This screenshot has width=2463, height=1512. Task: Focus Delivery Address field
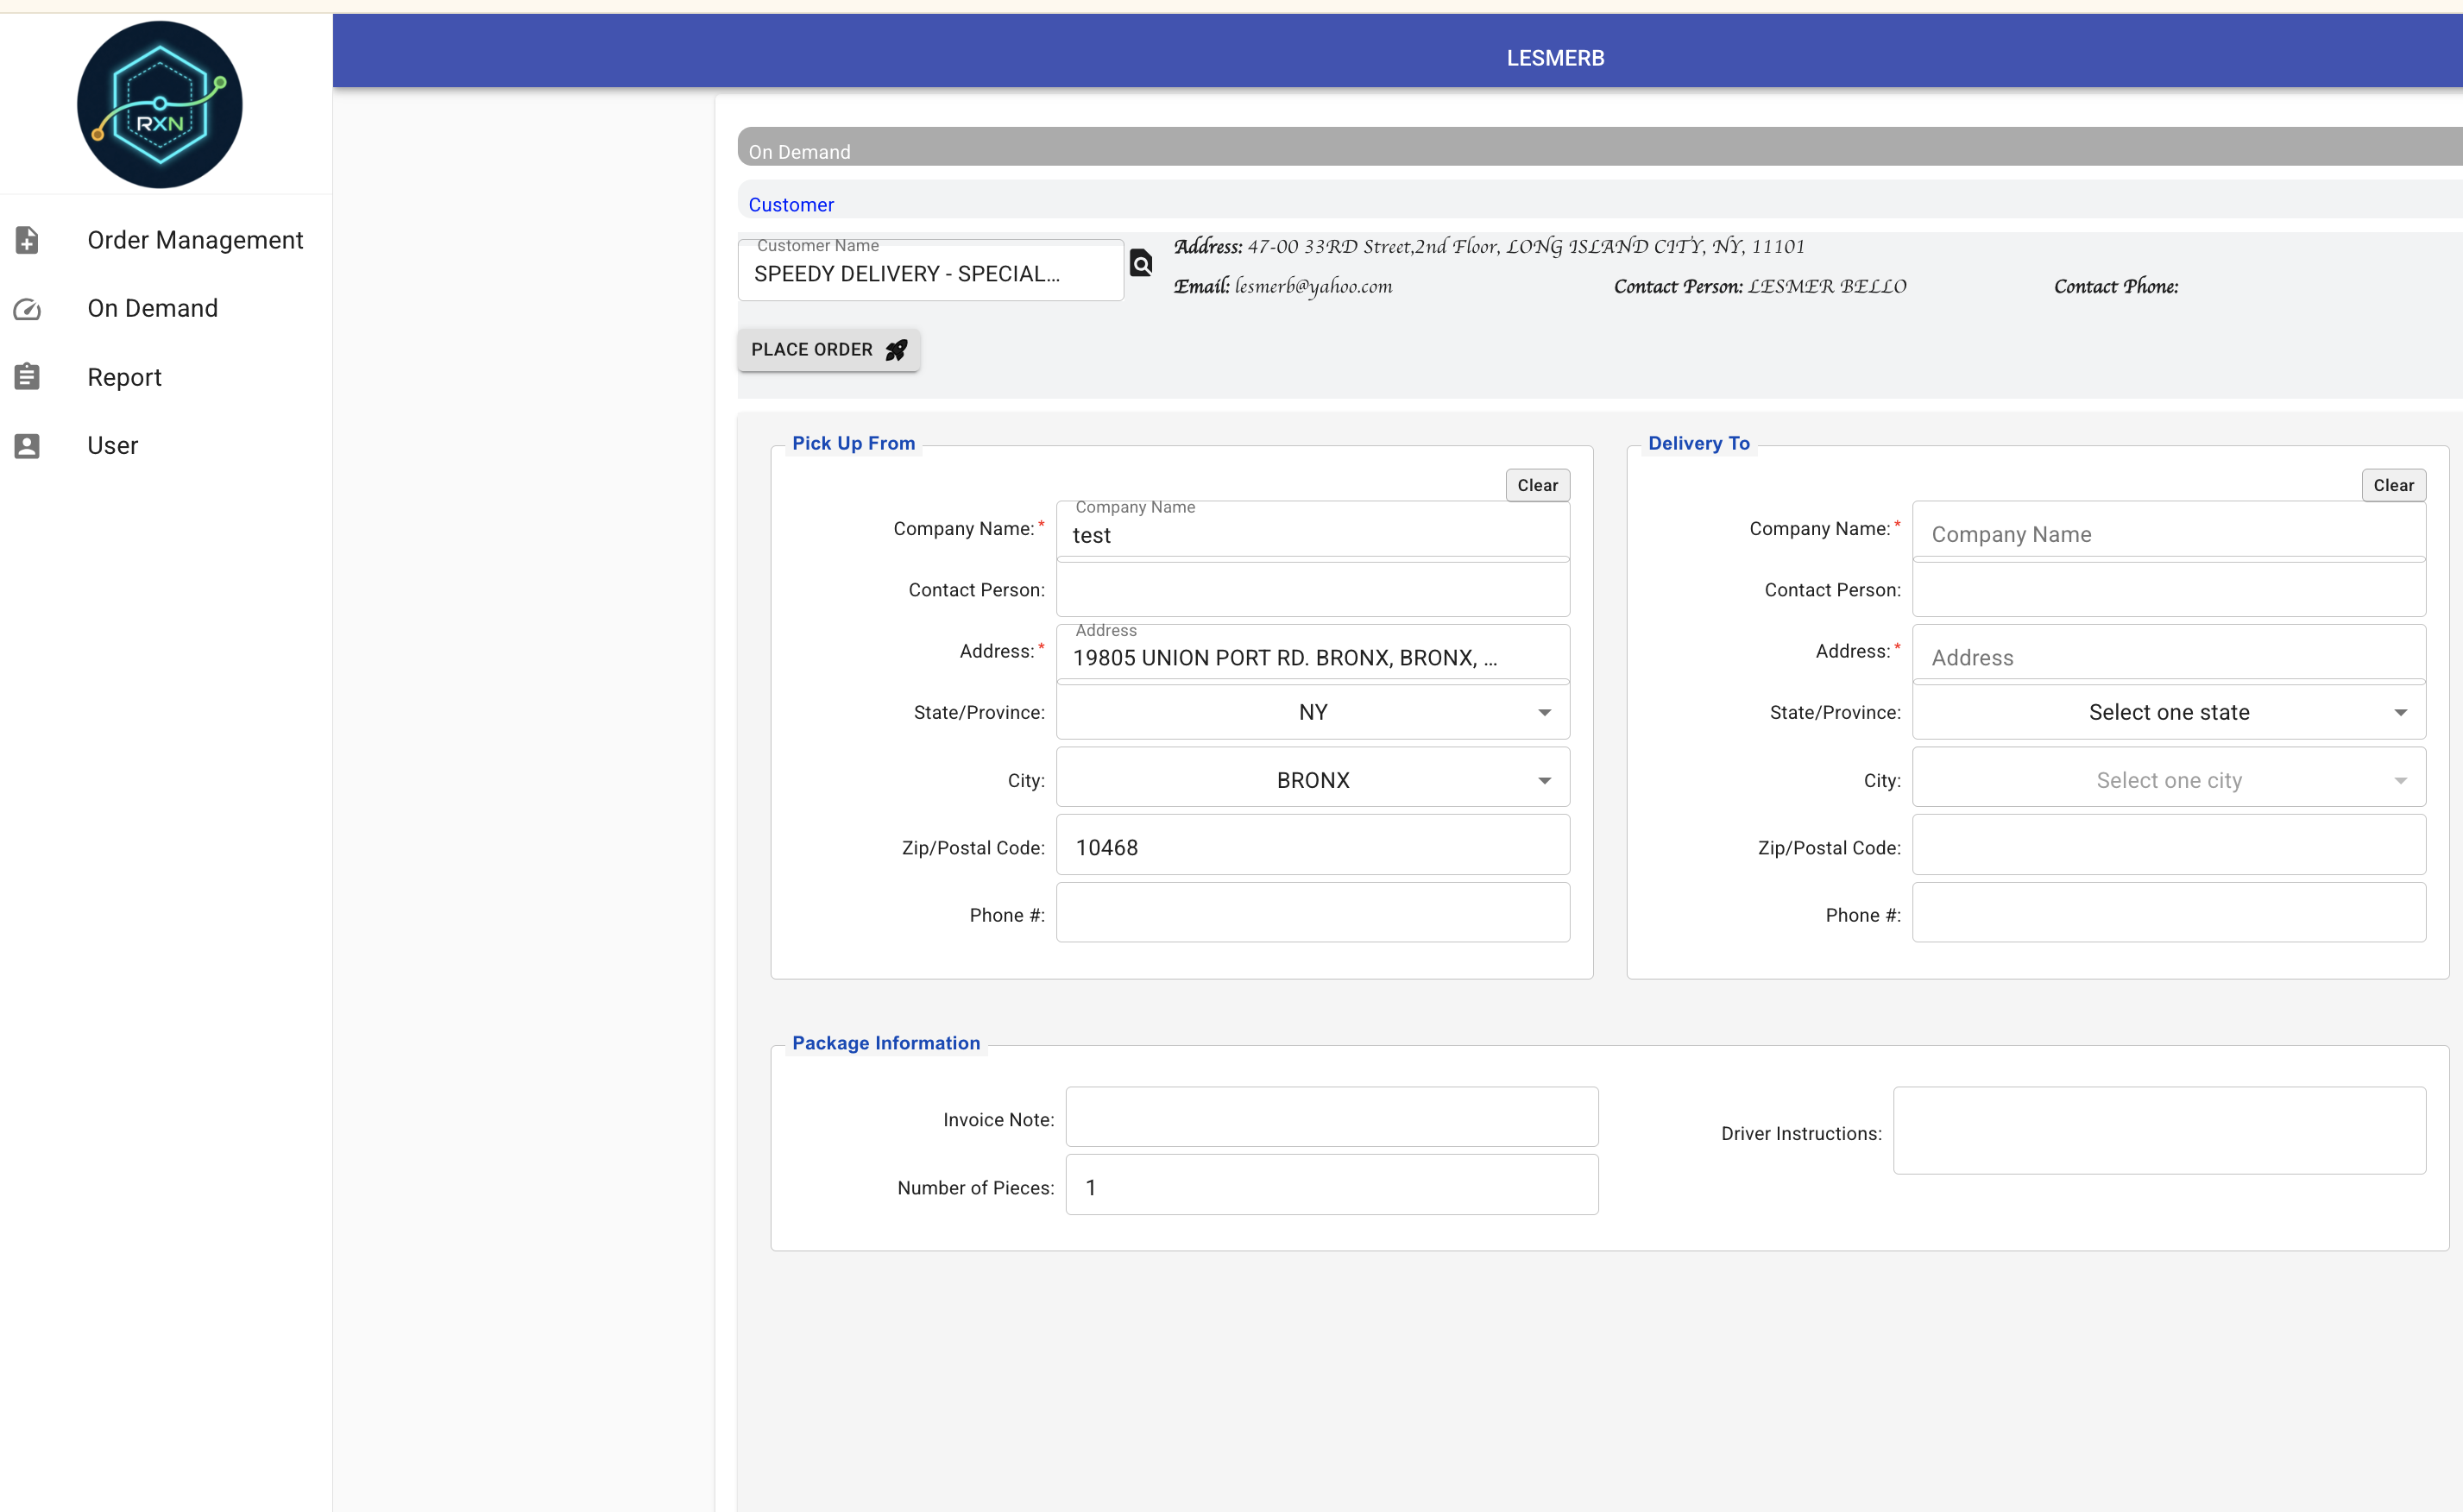[2168, 653]
